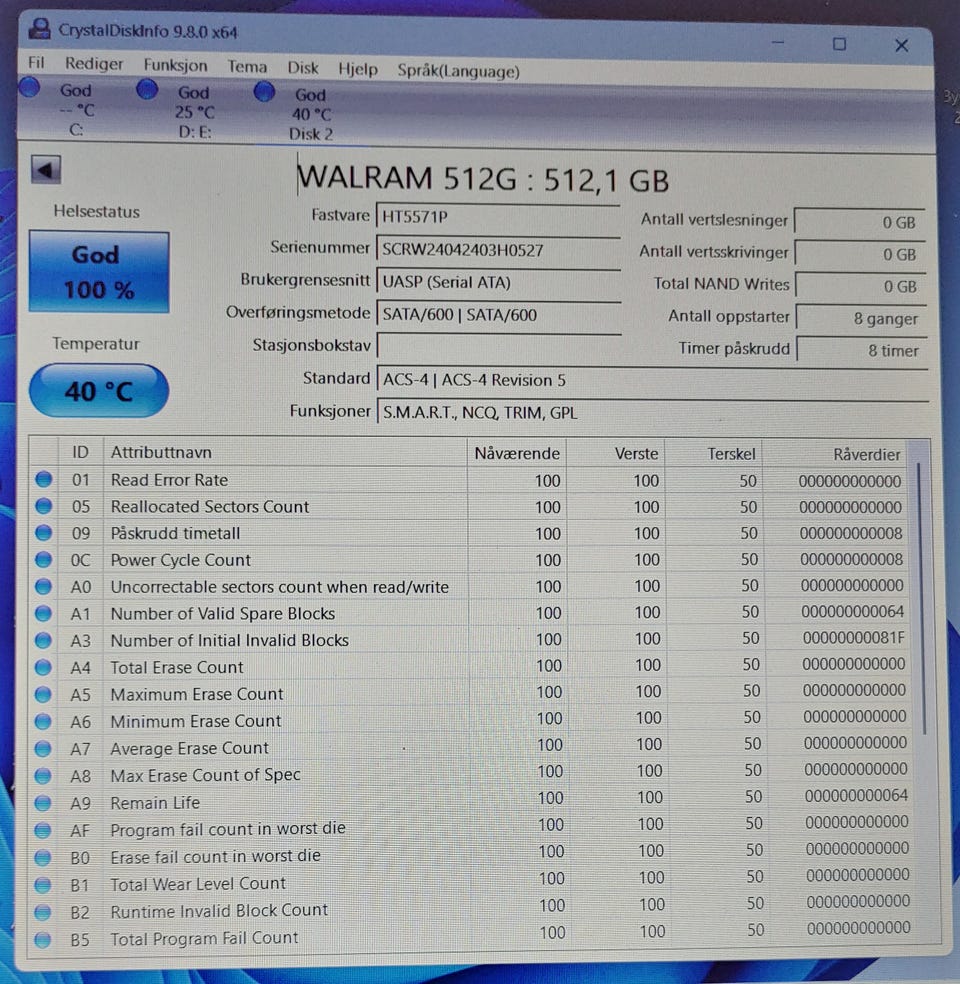The image size is (960, 984).
Task: Click status dot for Program fail count in worst die
Action: click(43, 830)
